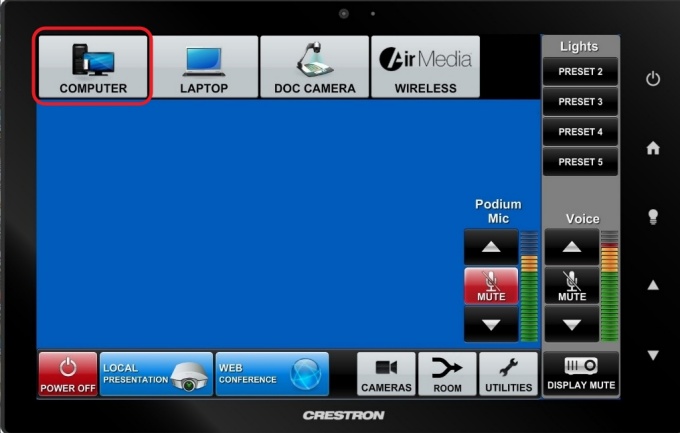
Task: Click the Voice volume level meter
Action: 609,286
